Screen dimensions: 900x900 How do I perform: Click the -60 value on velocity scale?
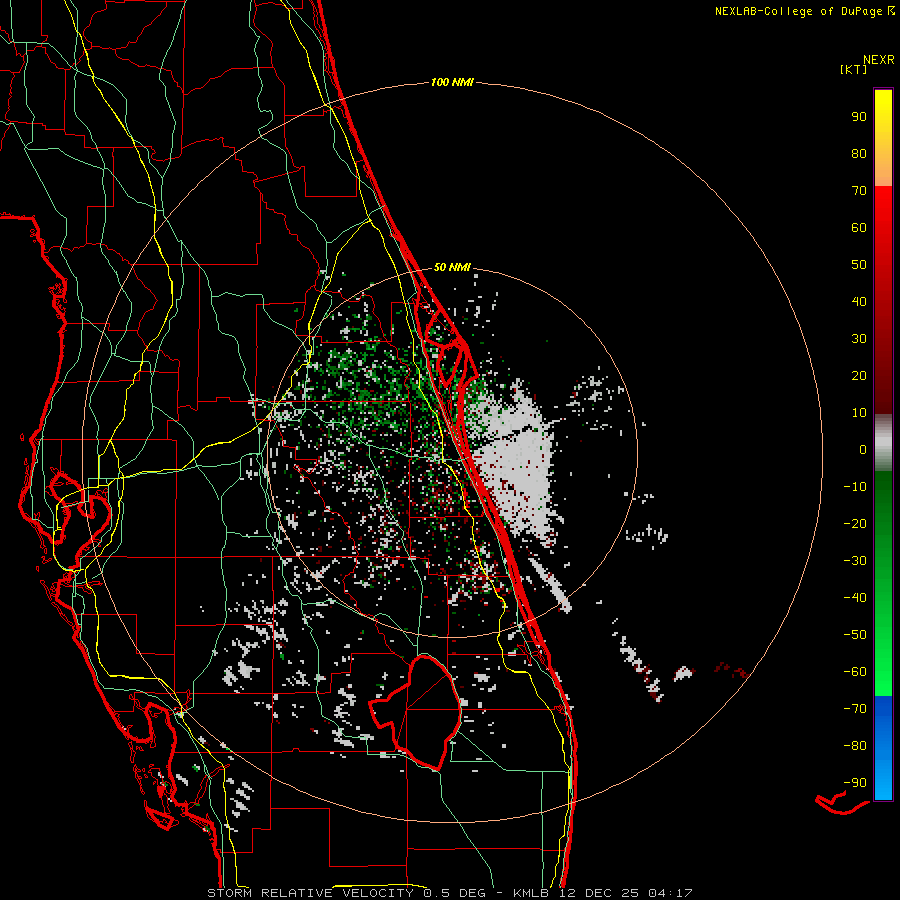click(x=855, y=672)
